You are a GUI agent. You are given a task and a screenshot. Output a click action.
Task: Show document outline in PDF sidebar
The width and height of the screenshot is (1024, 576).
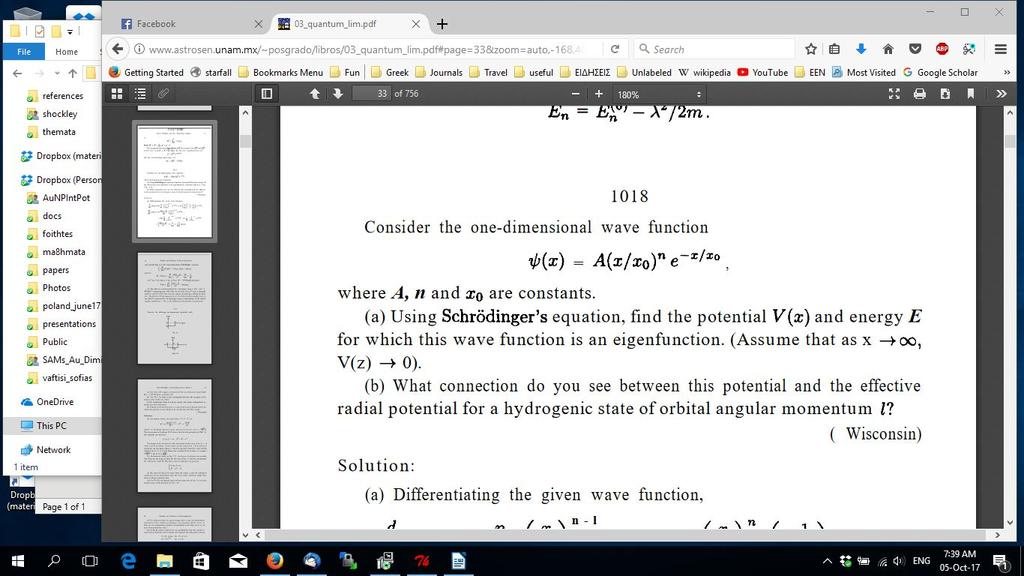pyautogui.click(x=140, y=94)
